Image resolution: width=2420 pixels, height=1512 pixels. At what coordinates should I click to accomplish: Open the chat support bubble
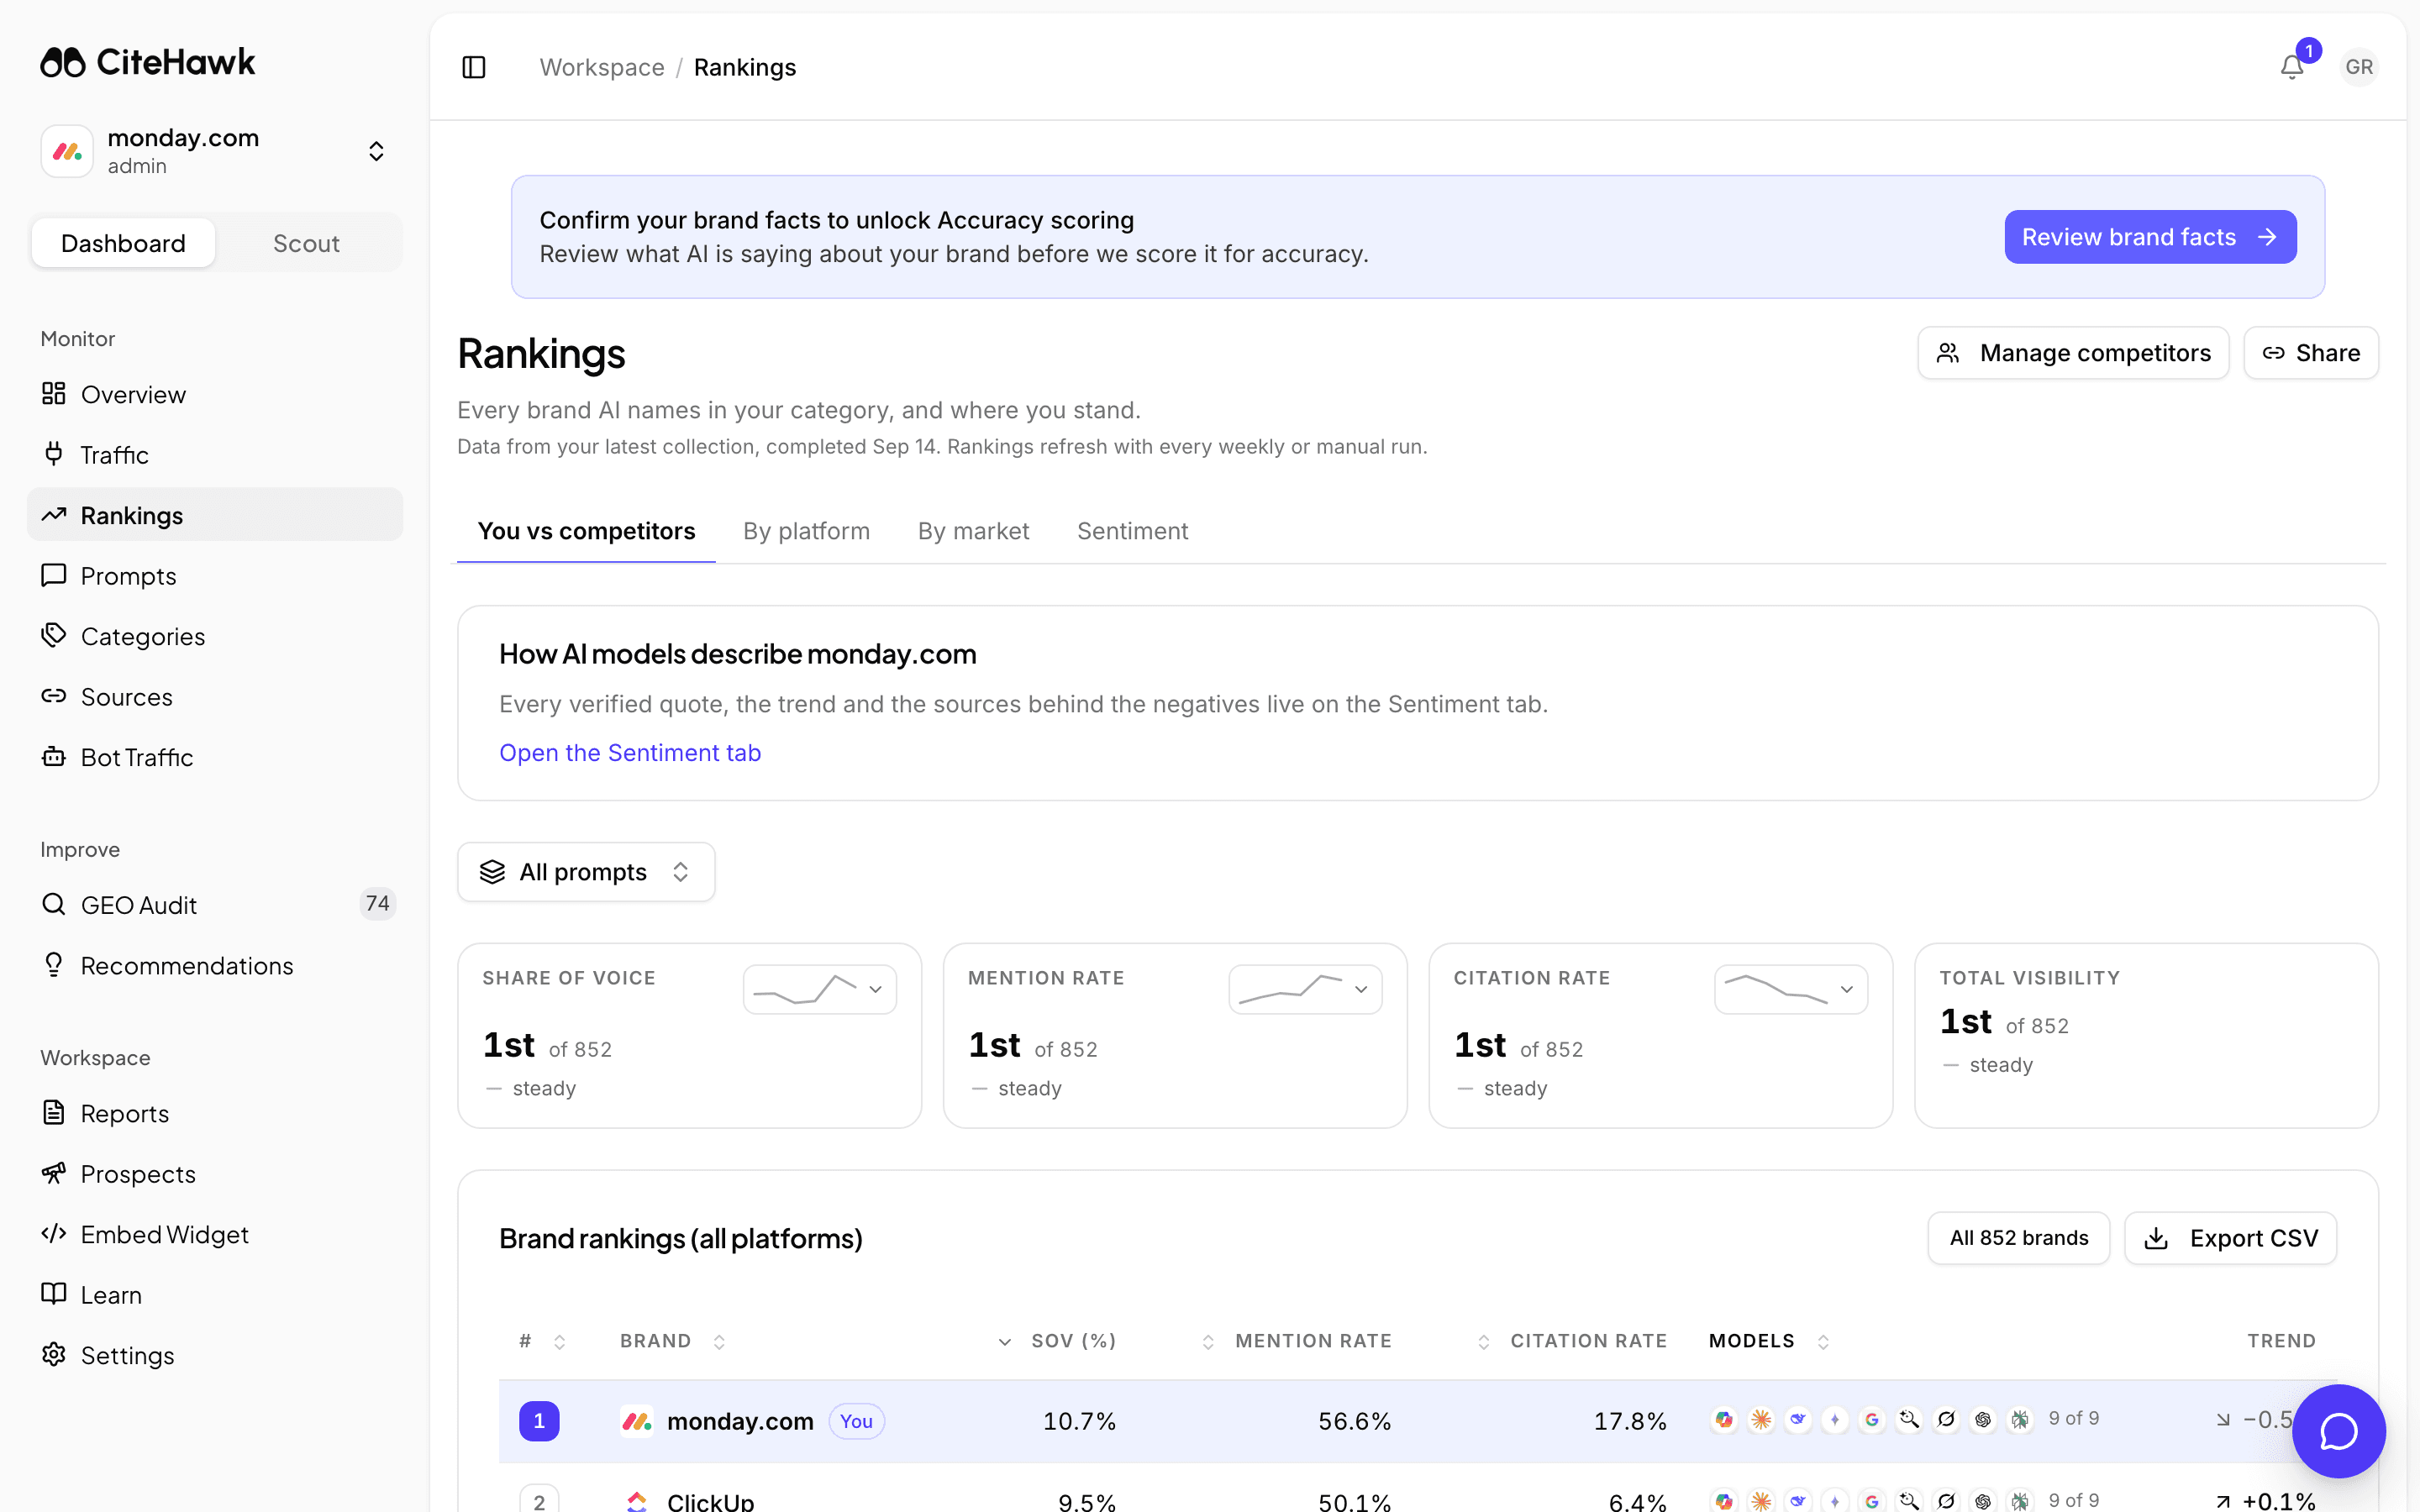[2339, 1431]
